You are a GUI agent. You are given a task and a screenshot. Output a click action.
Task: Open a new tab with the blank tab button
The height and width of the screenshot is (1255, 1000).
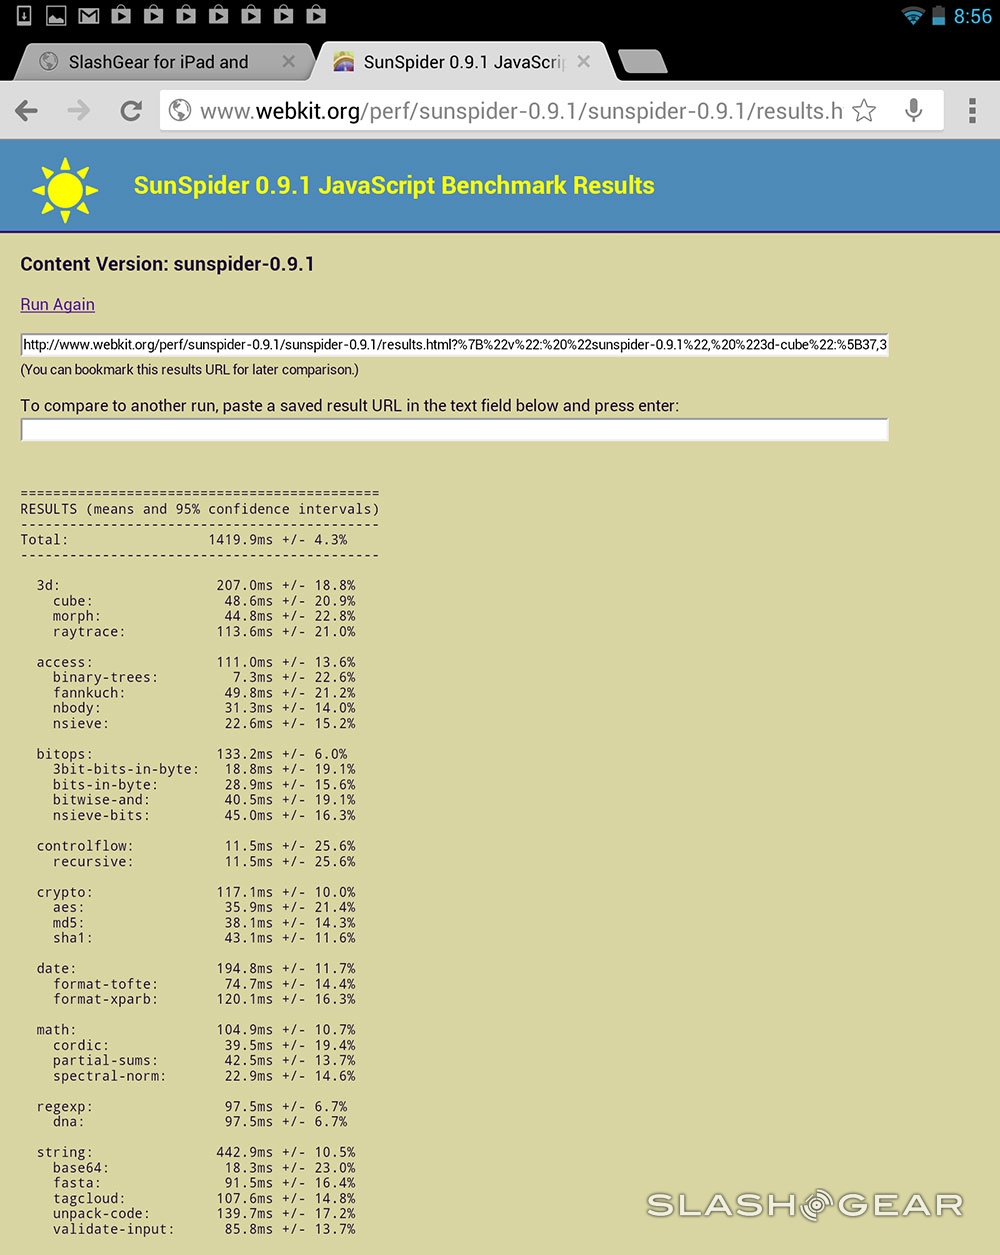tap(642, 63)
